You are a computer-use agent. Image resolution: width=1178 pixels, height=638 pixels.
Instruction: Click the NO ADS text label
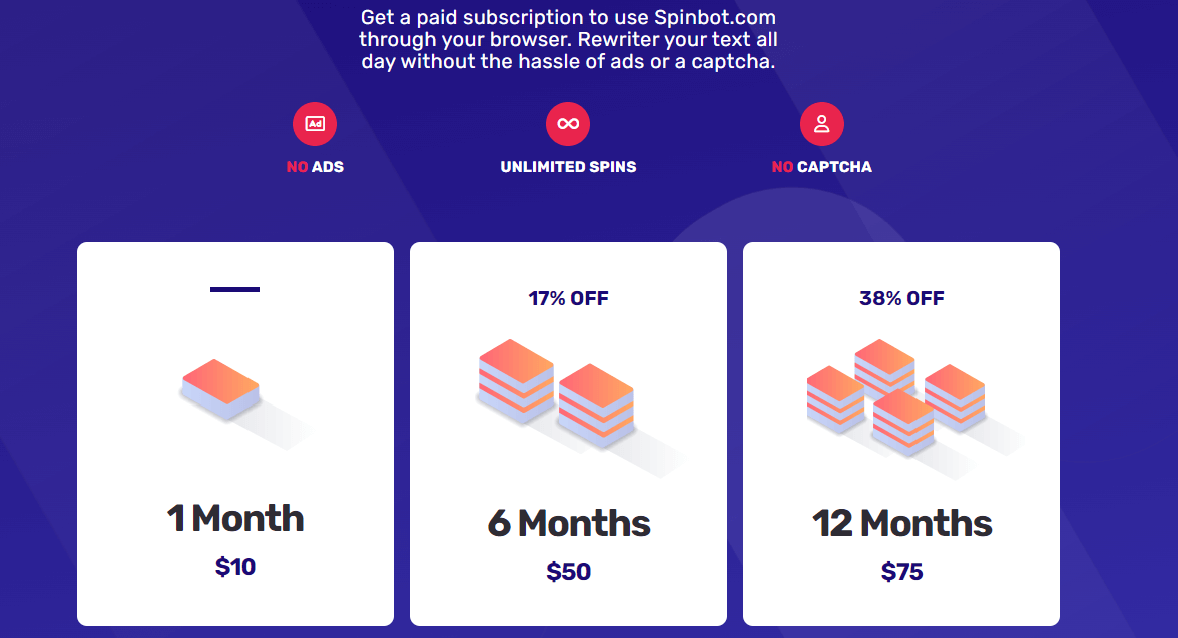(x=315, y=167)
